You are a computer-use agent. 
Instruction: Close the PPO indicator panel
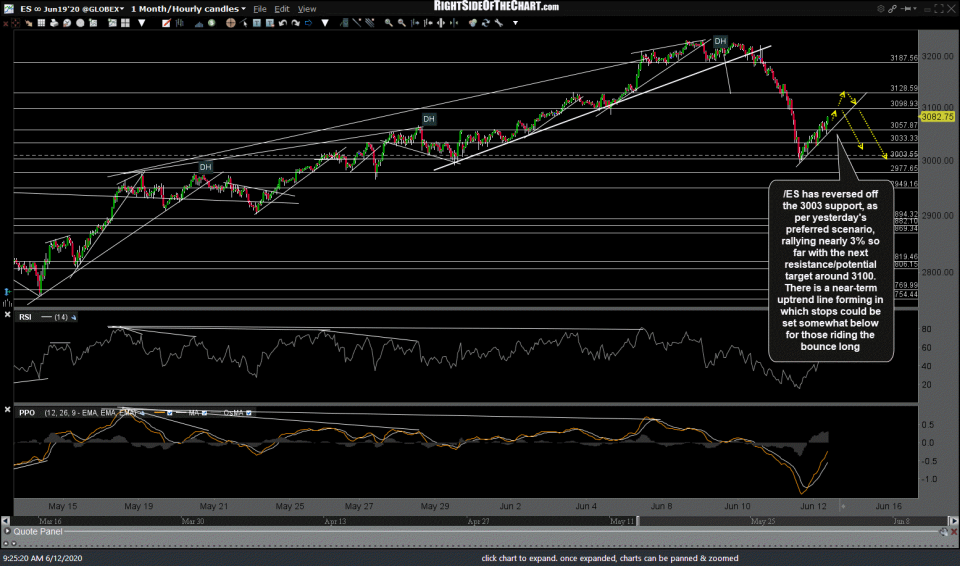[x=7, y=409]
